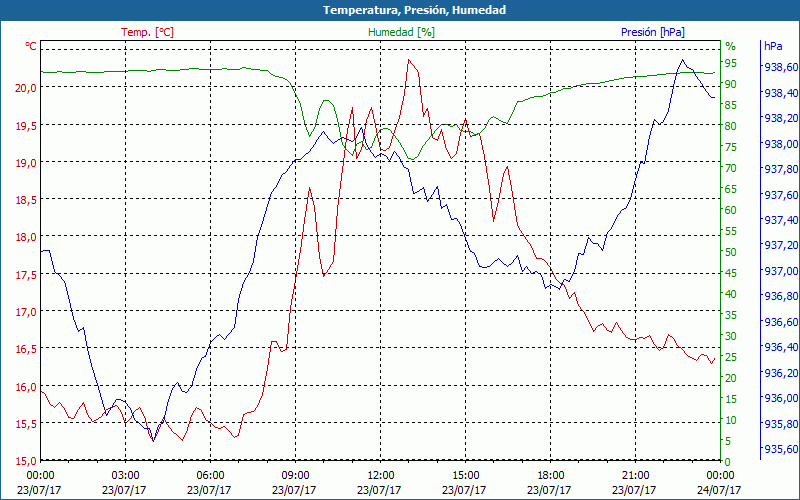Click the 95 humidity axis value

[731, 63]
